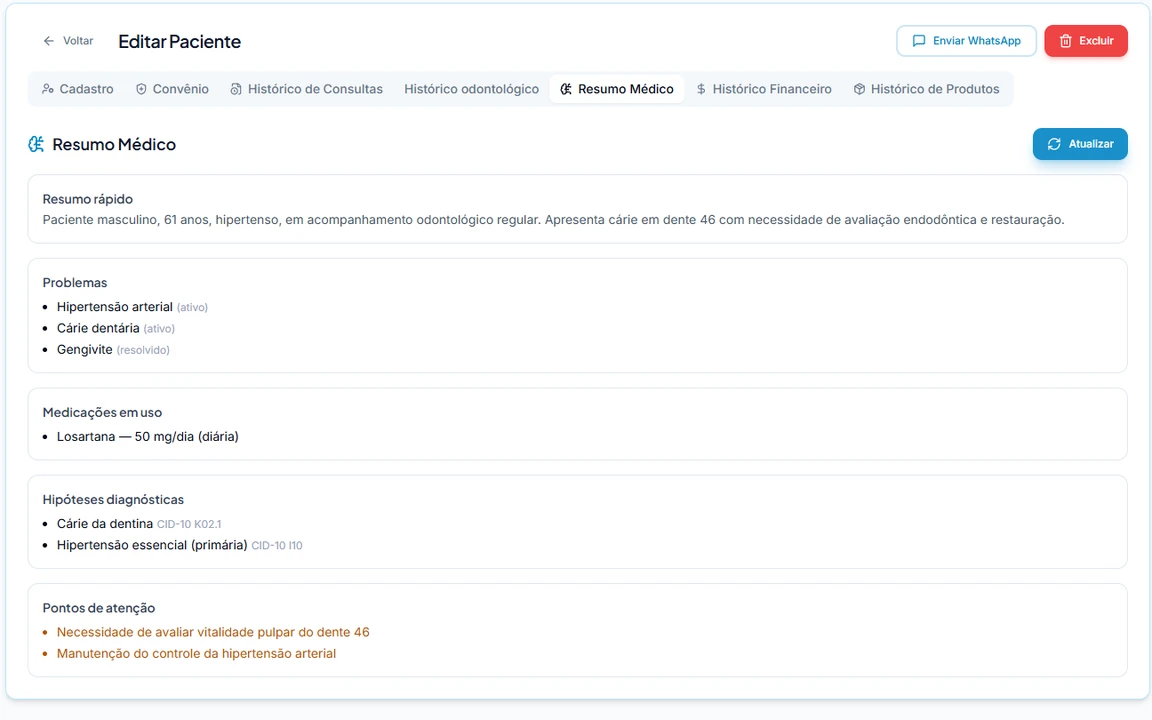Delete the patient with the Excluir button

coord(1086,41)
